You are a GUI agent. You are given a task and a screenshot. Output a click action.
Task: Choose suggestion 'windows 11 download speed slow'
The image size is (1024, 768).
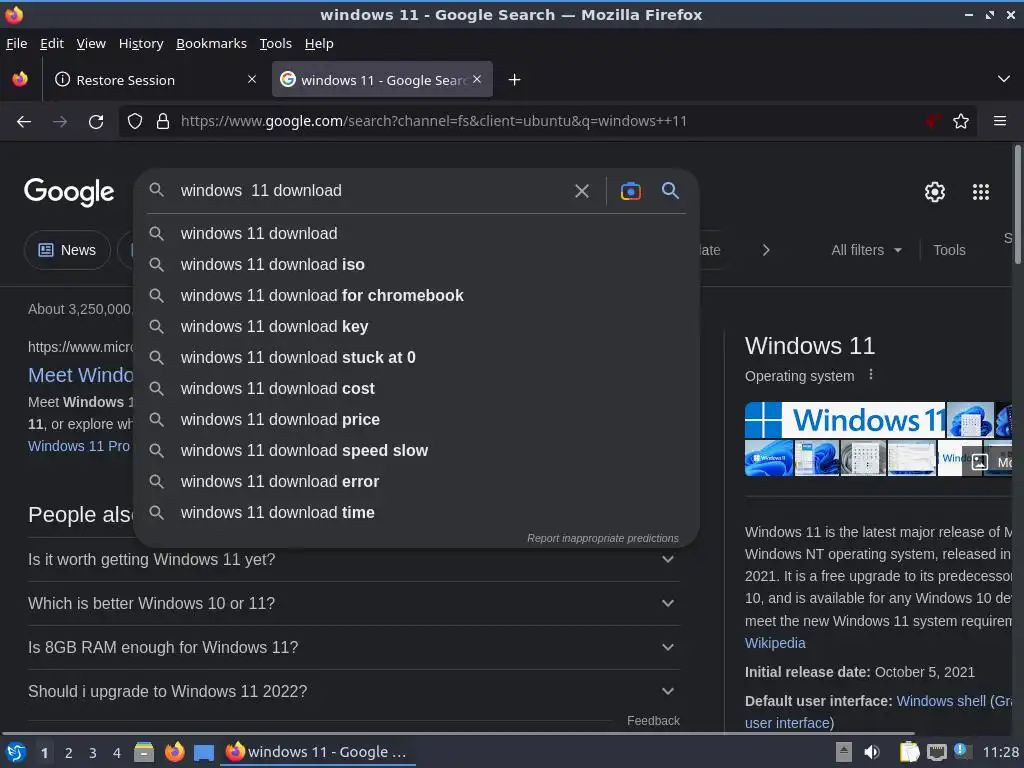417,451
